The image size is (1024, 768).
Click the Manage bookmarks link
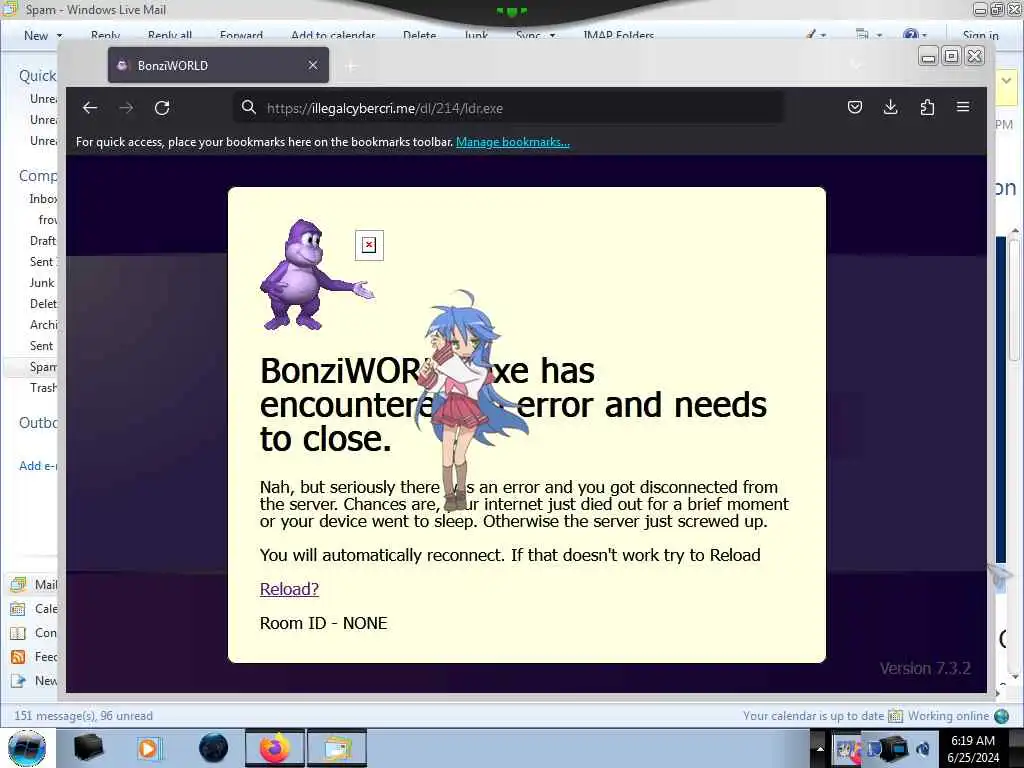(x=513, y=142)
